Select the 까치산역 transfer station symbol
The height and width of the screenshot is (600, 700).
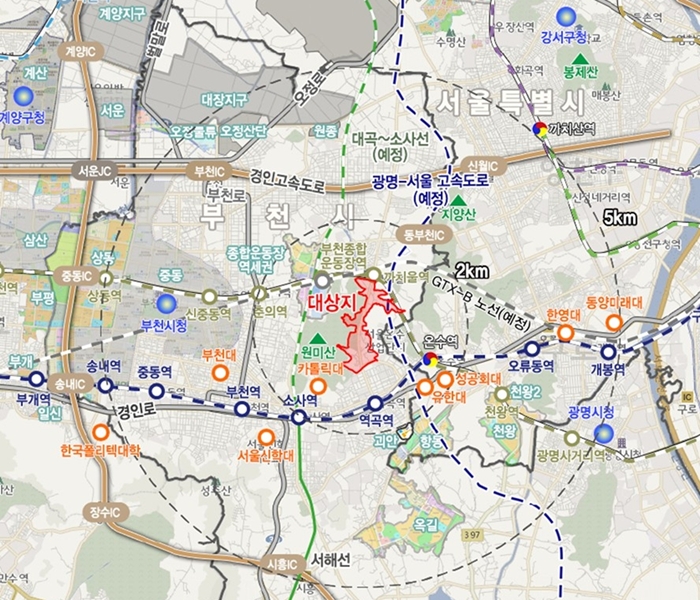pos(540,129)
